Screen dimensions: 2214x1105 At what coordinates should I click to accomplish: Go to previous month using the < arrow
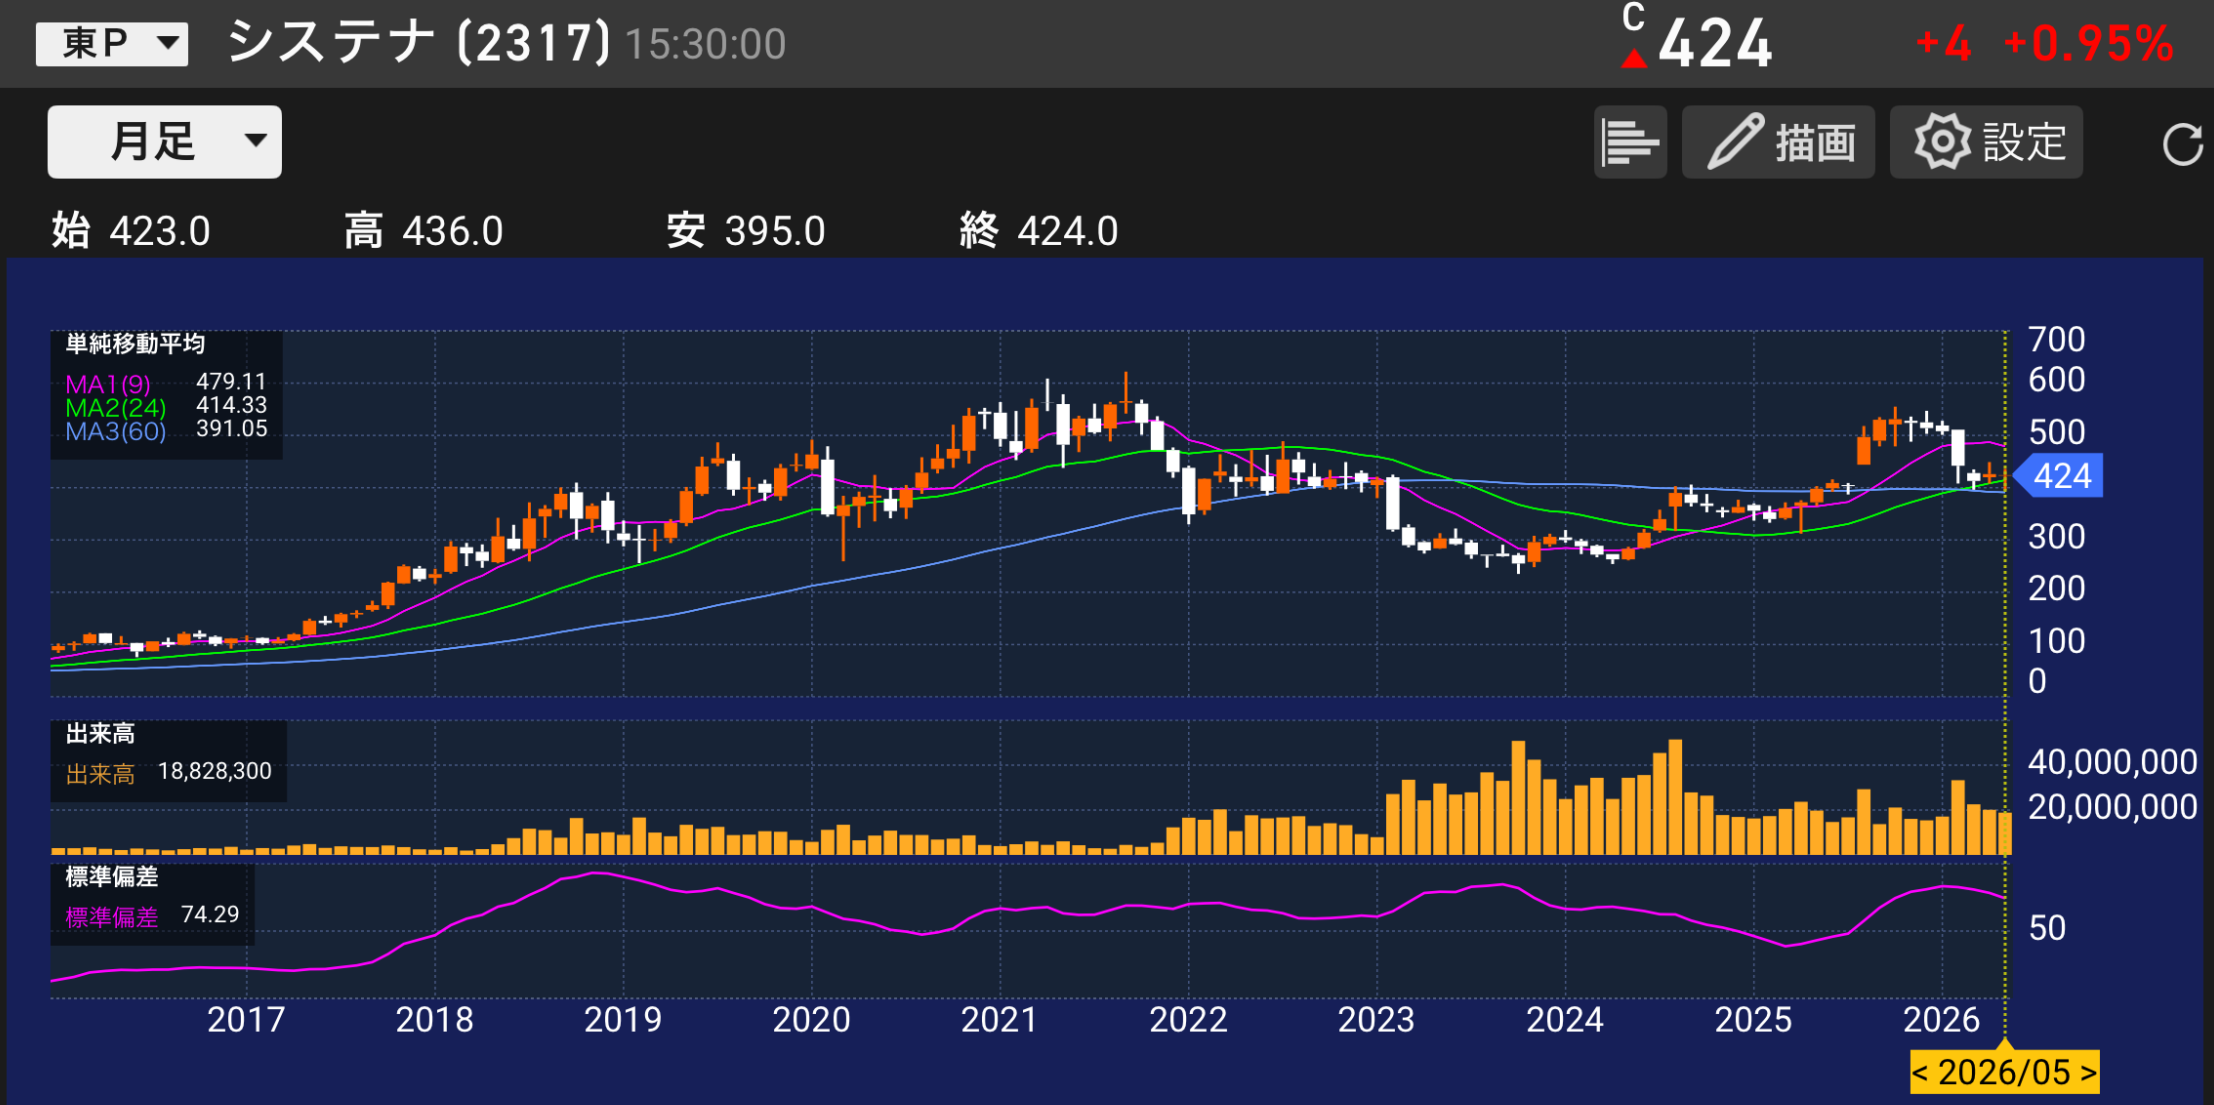1921,1072
